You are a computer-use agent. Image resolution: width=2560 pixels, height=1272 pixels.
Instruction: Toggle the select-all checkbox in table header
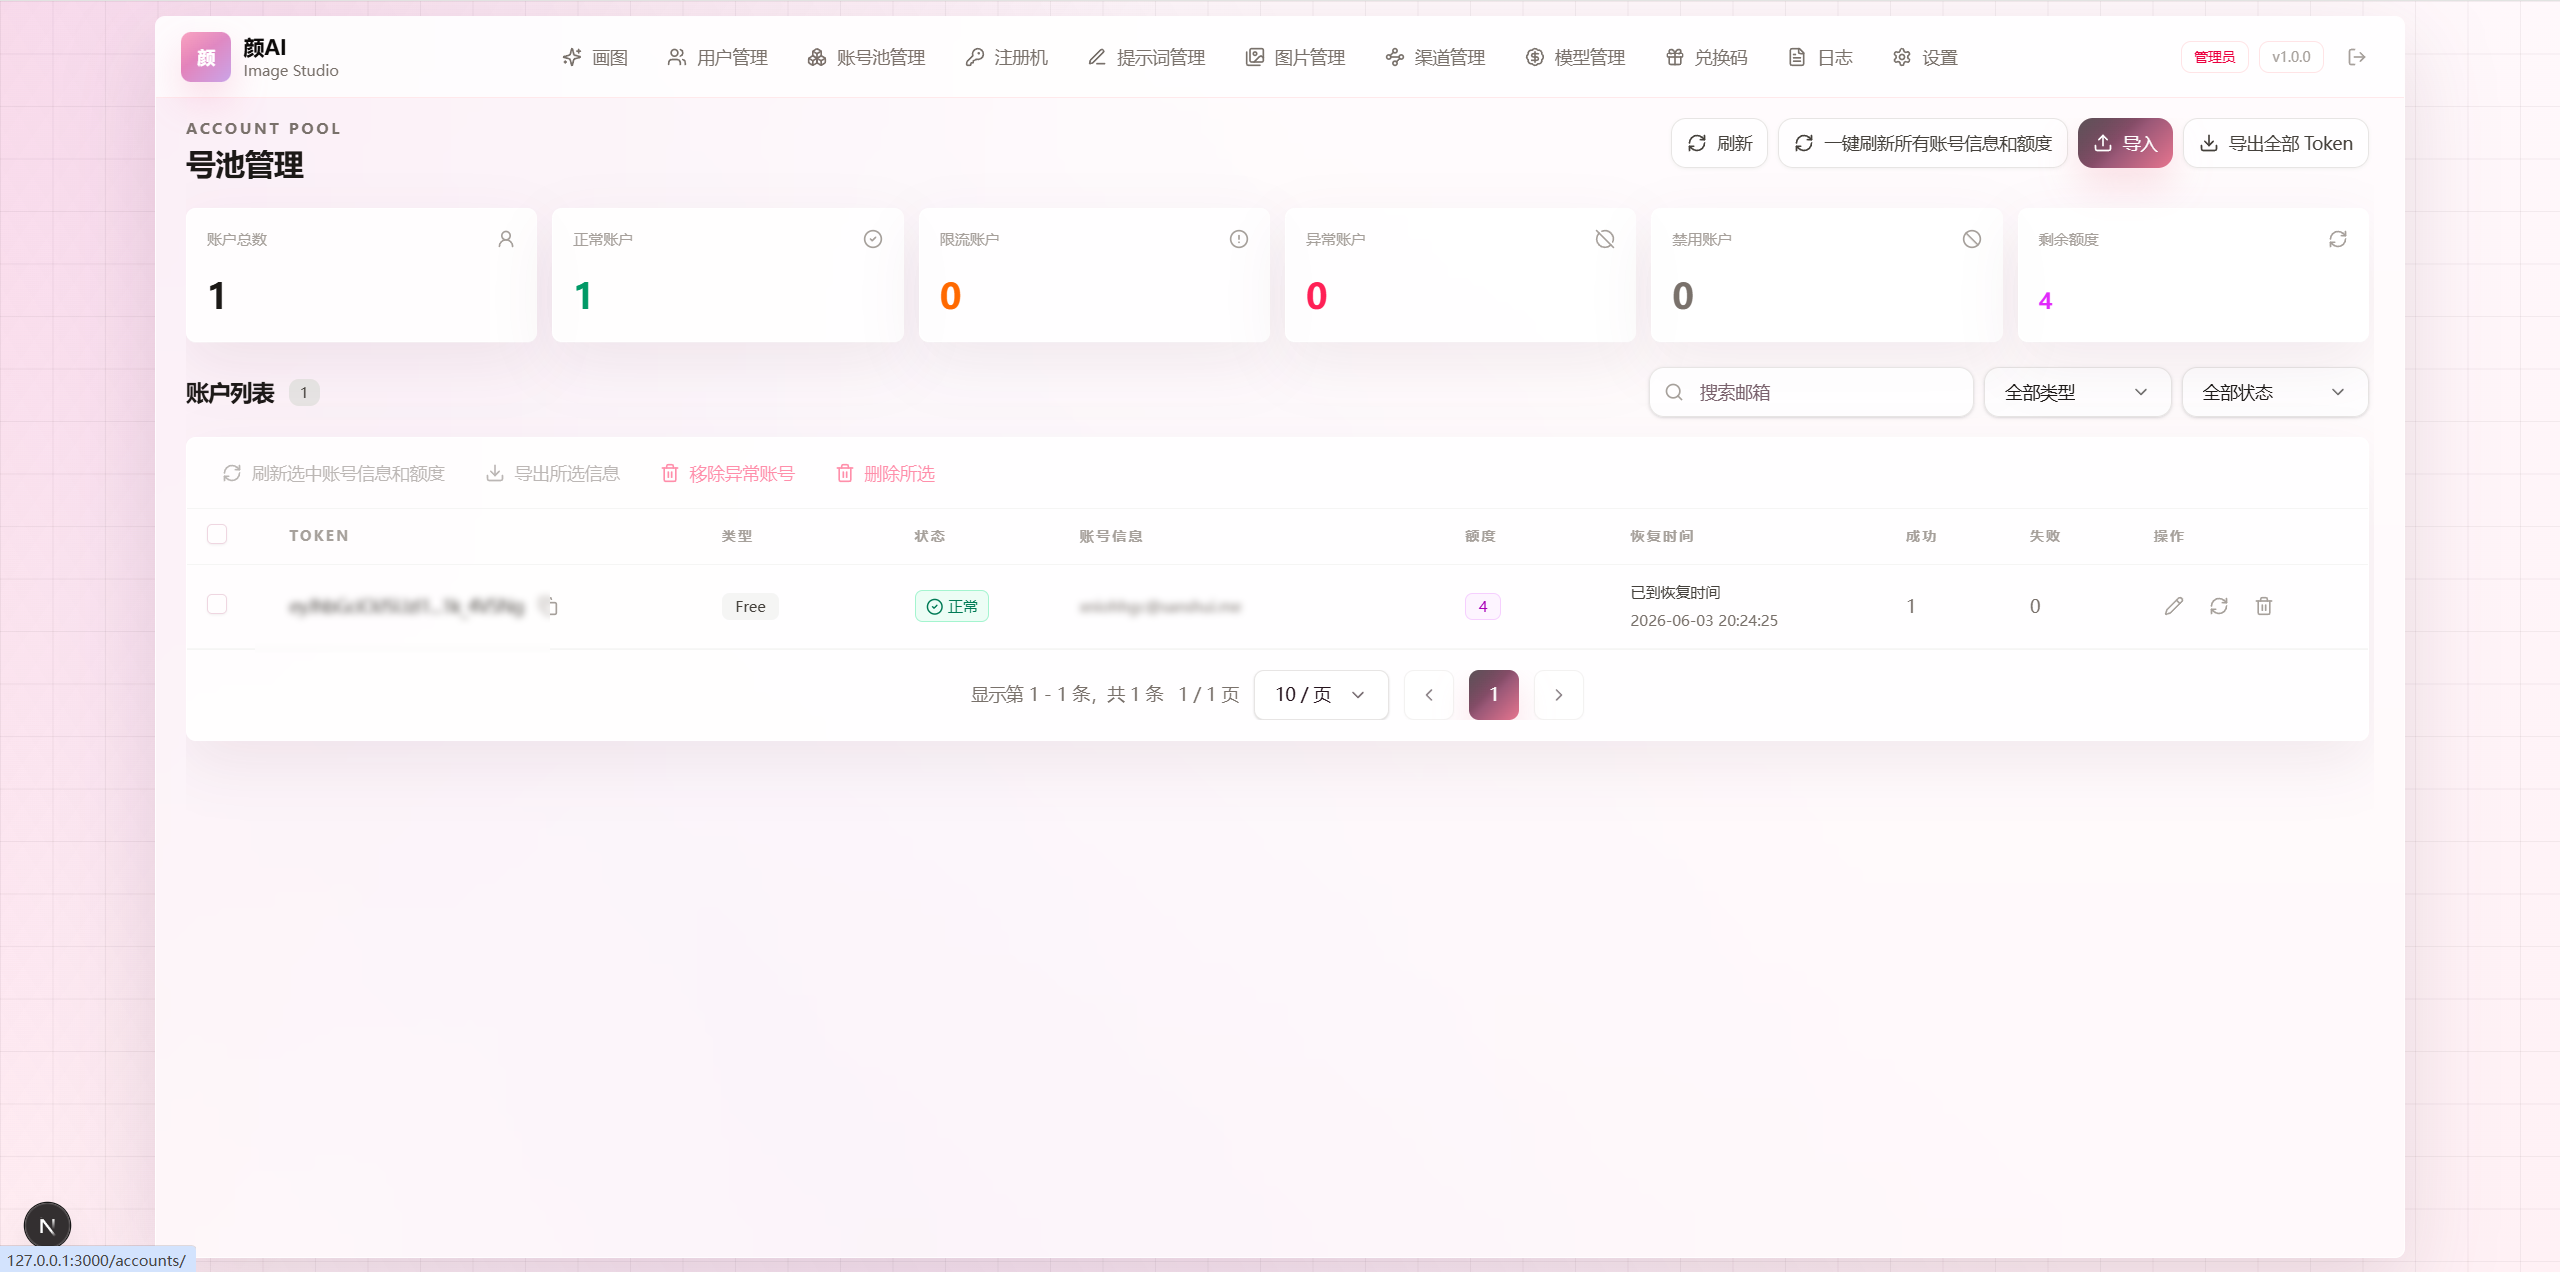pos(217,534)
